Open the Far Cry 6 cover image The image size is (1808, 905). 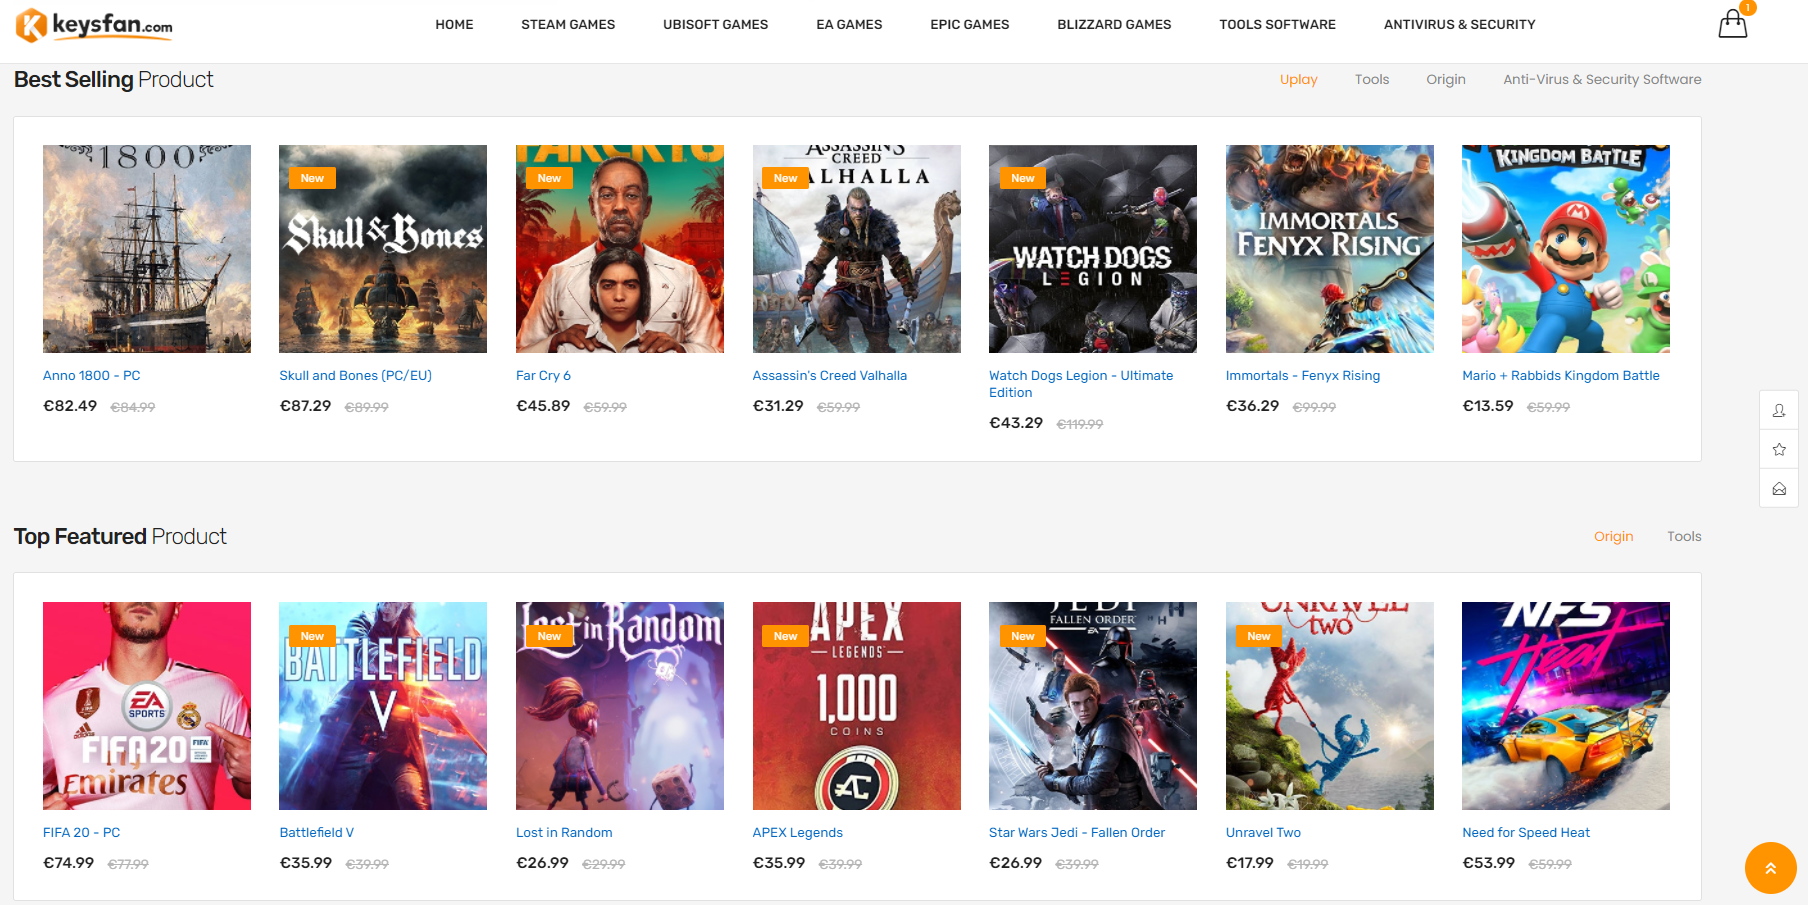tap(620, 249)
